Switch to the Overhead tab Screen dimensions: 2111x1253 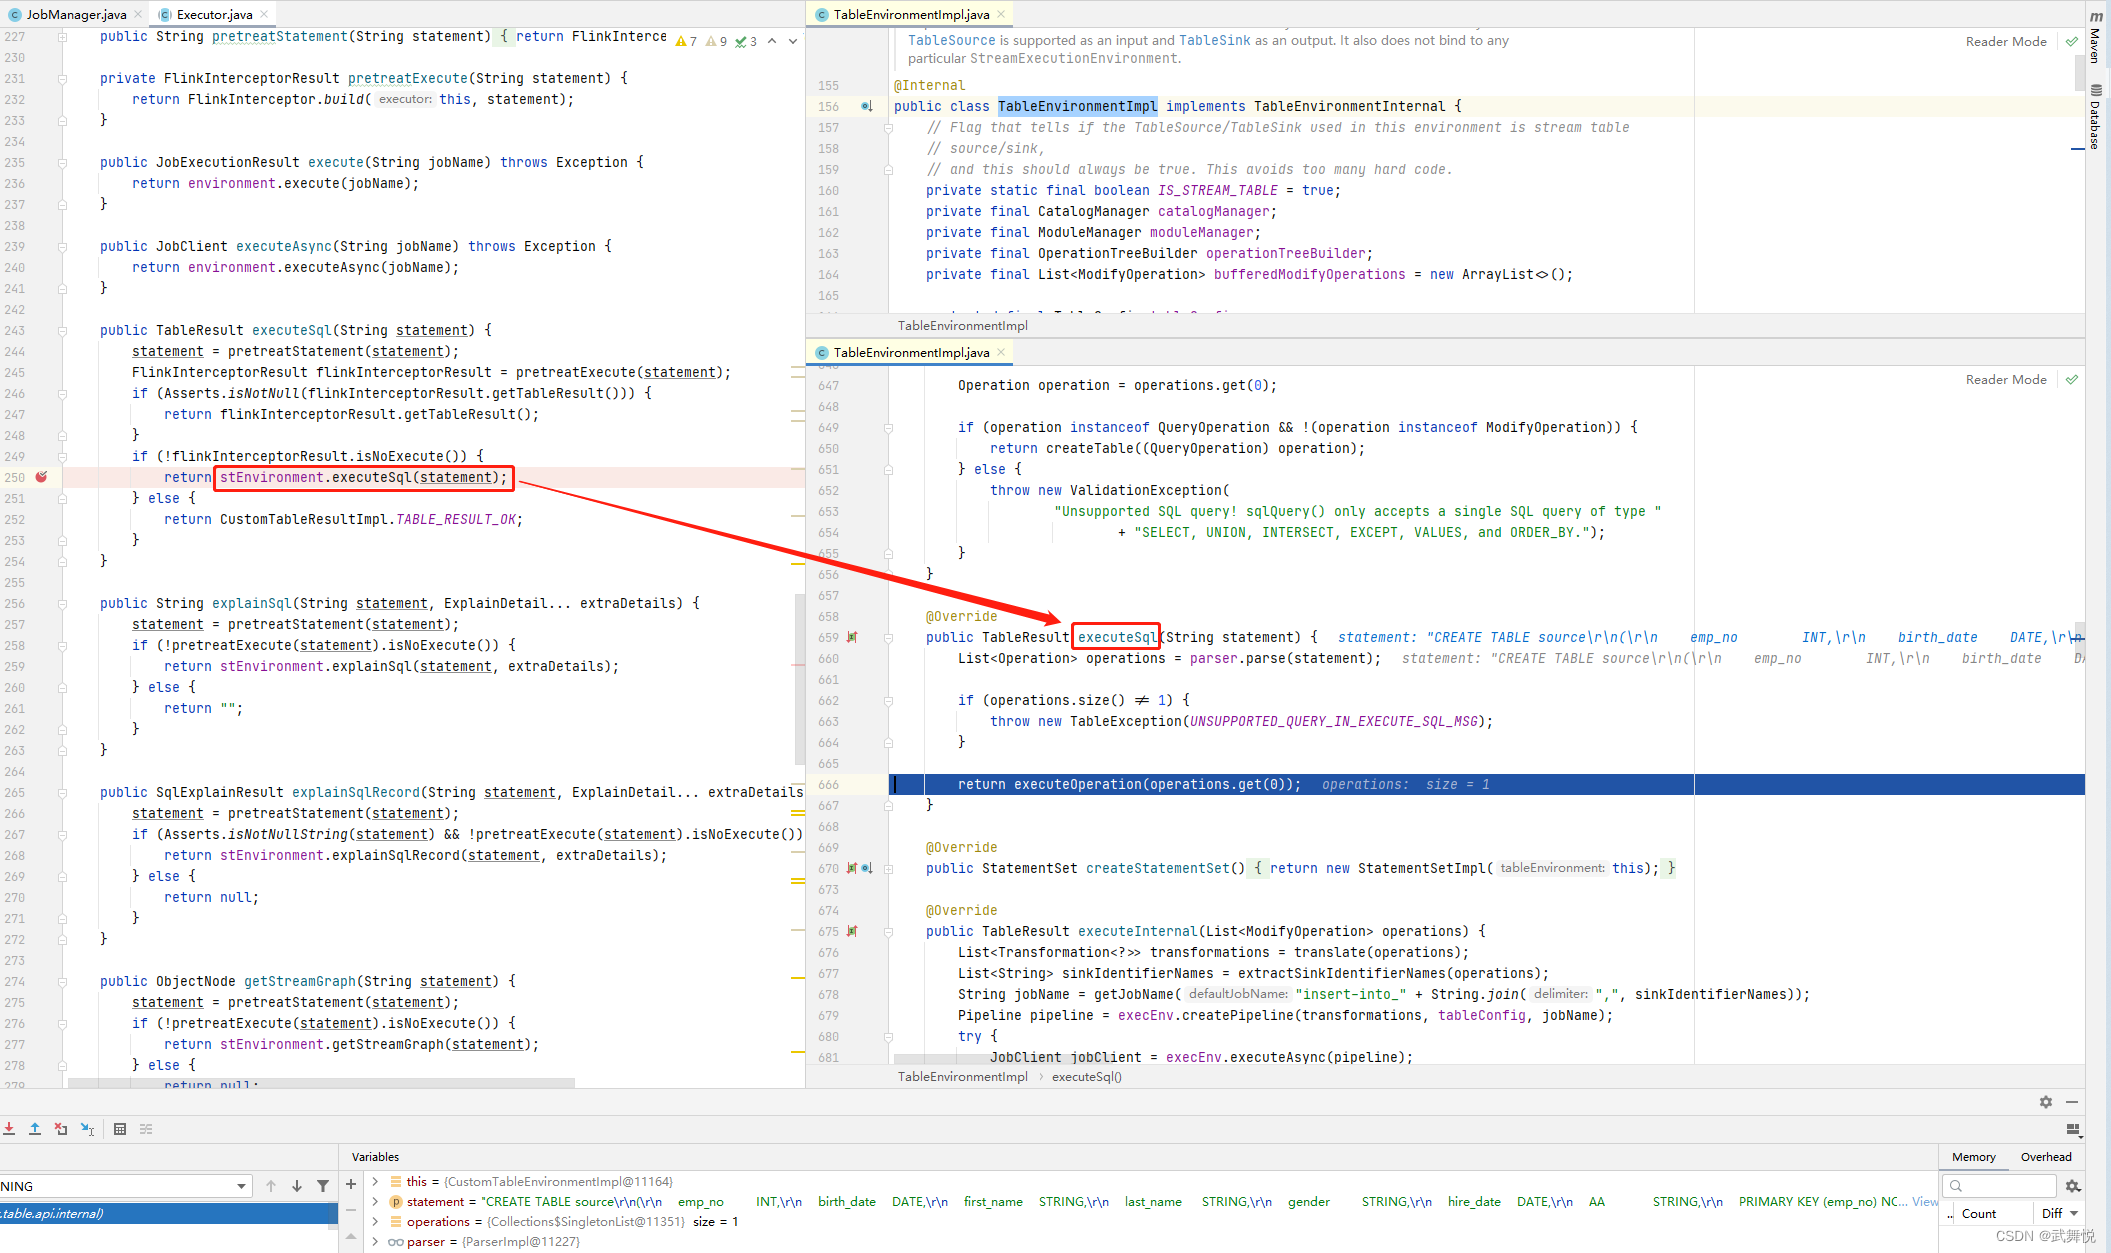2046,1157
